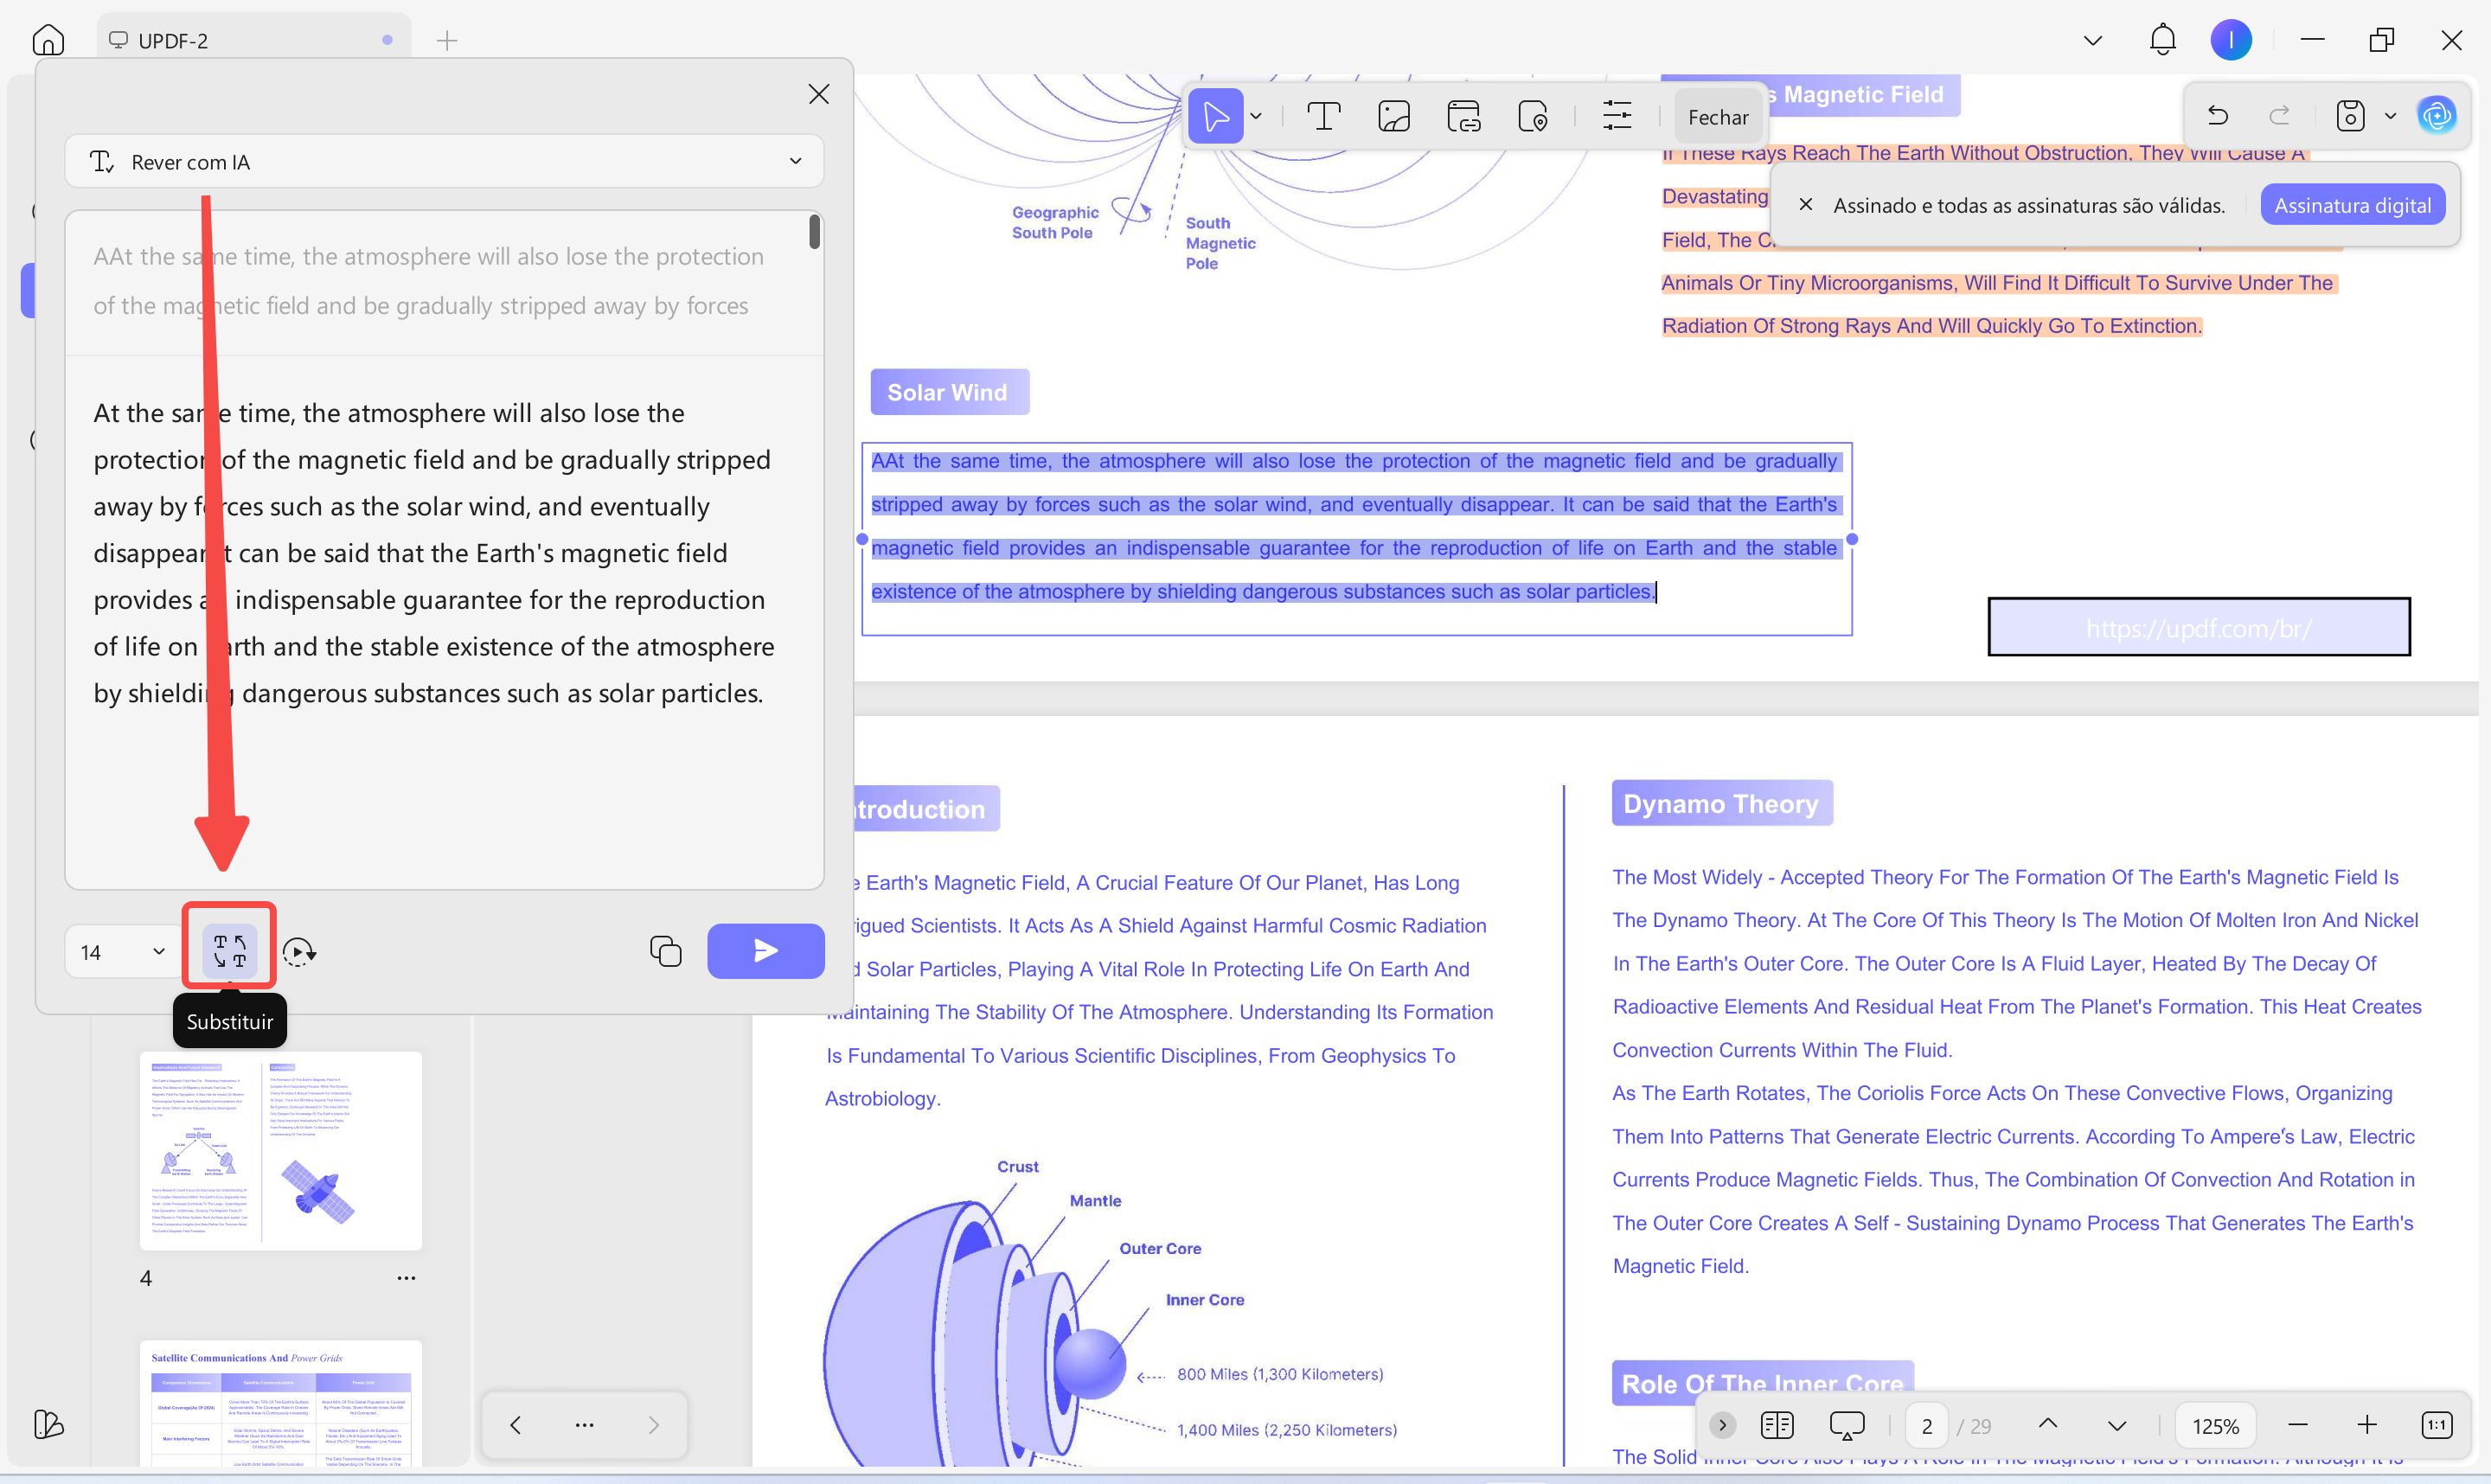Click the Assinatura digital button
Screen dimensions: 2491x1484
[x=2352, y=205]
